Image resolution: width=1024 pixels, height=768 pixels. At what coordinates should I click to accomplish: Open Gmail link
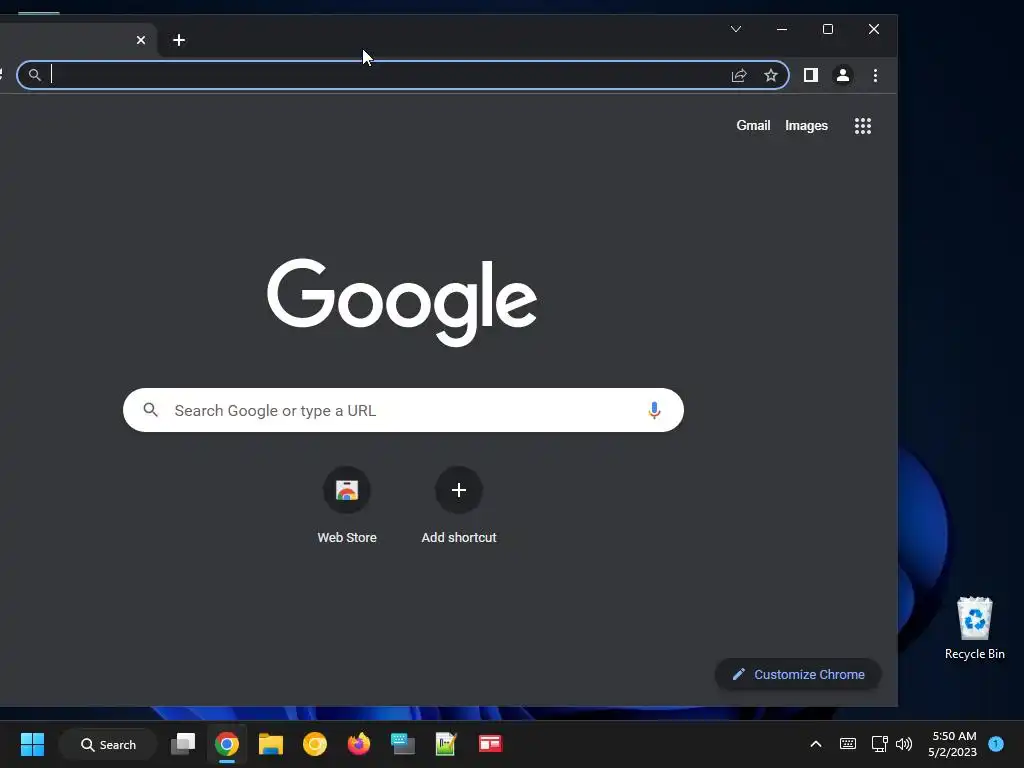pyautogui.click(x=753, y=125)
